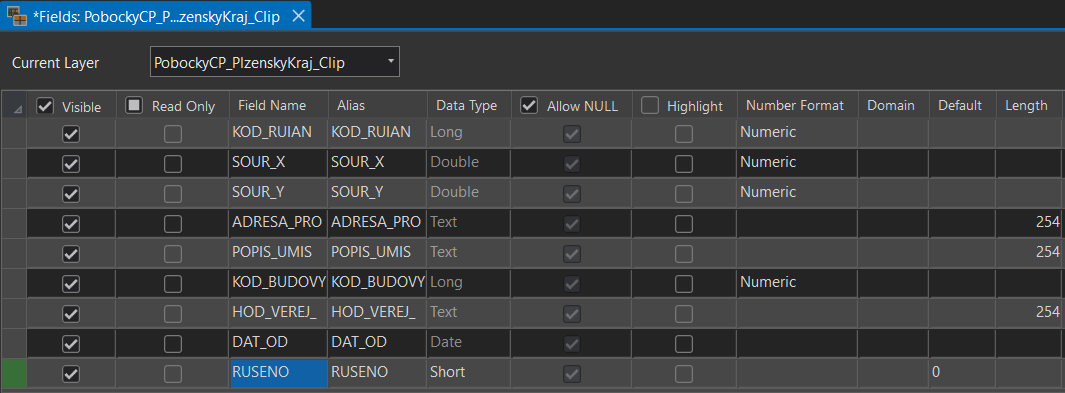The width and height of the screenshot is (1065, 393).
Task: Check Highlight for HOD_VEREJ_ row
Action: coord(684,314)
